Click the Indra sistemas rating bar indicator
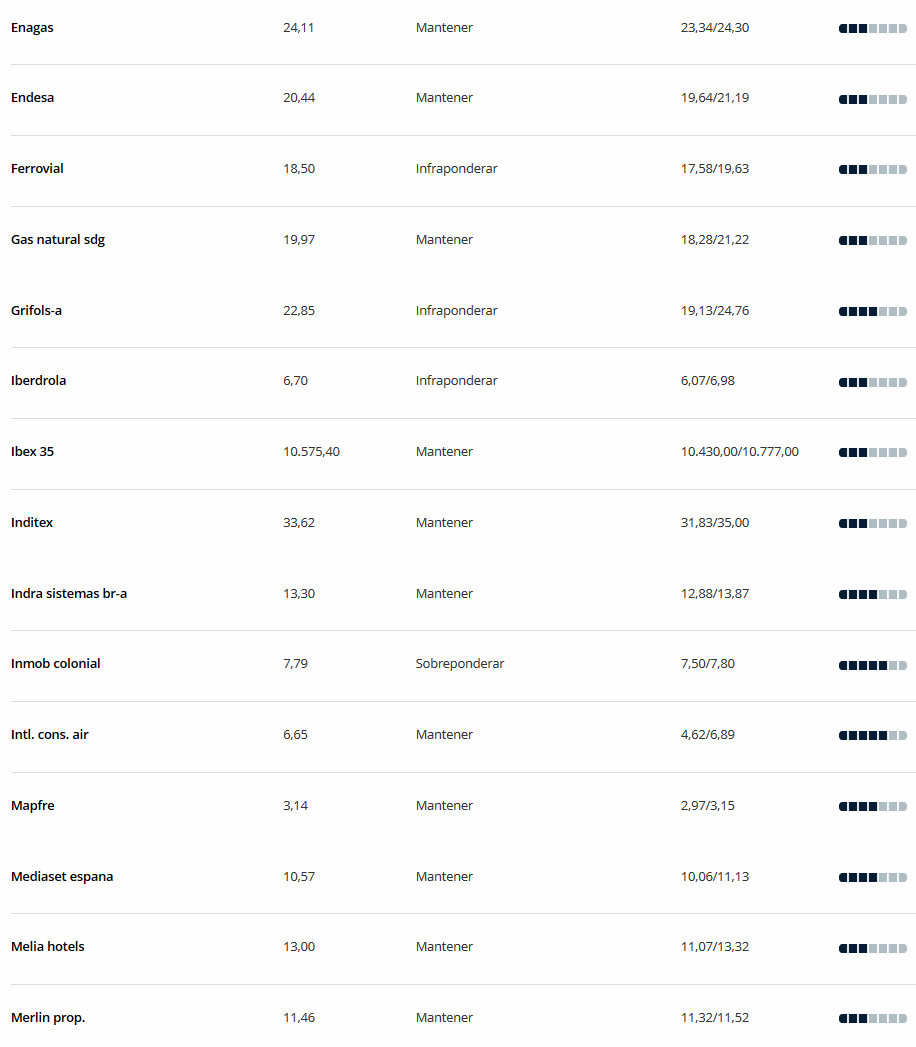This screenshot has width=916, height=1047. pos(873,594)
